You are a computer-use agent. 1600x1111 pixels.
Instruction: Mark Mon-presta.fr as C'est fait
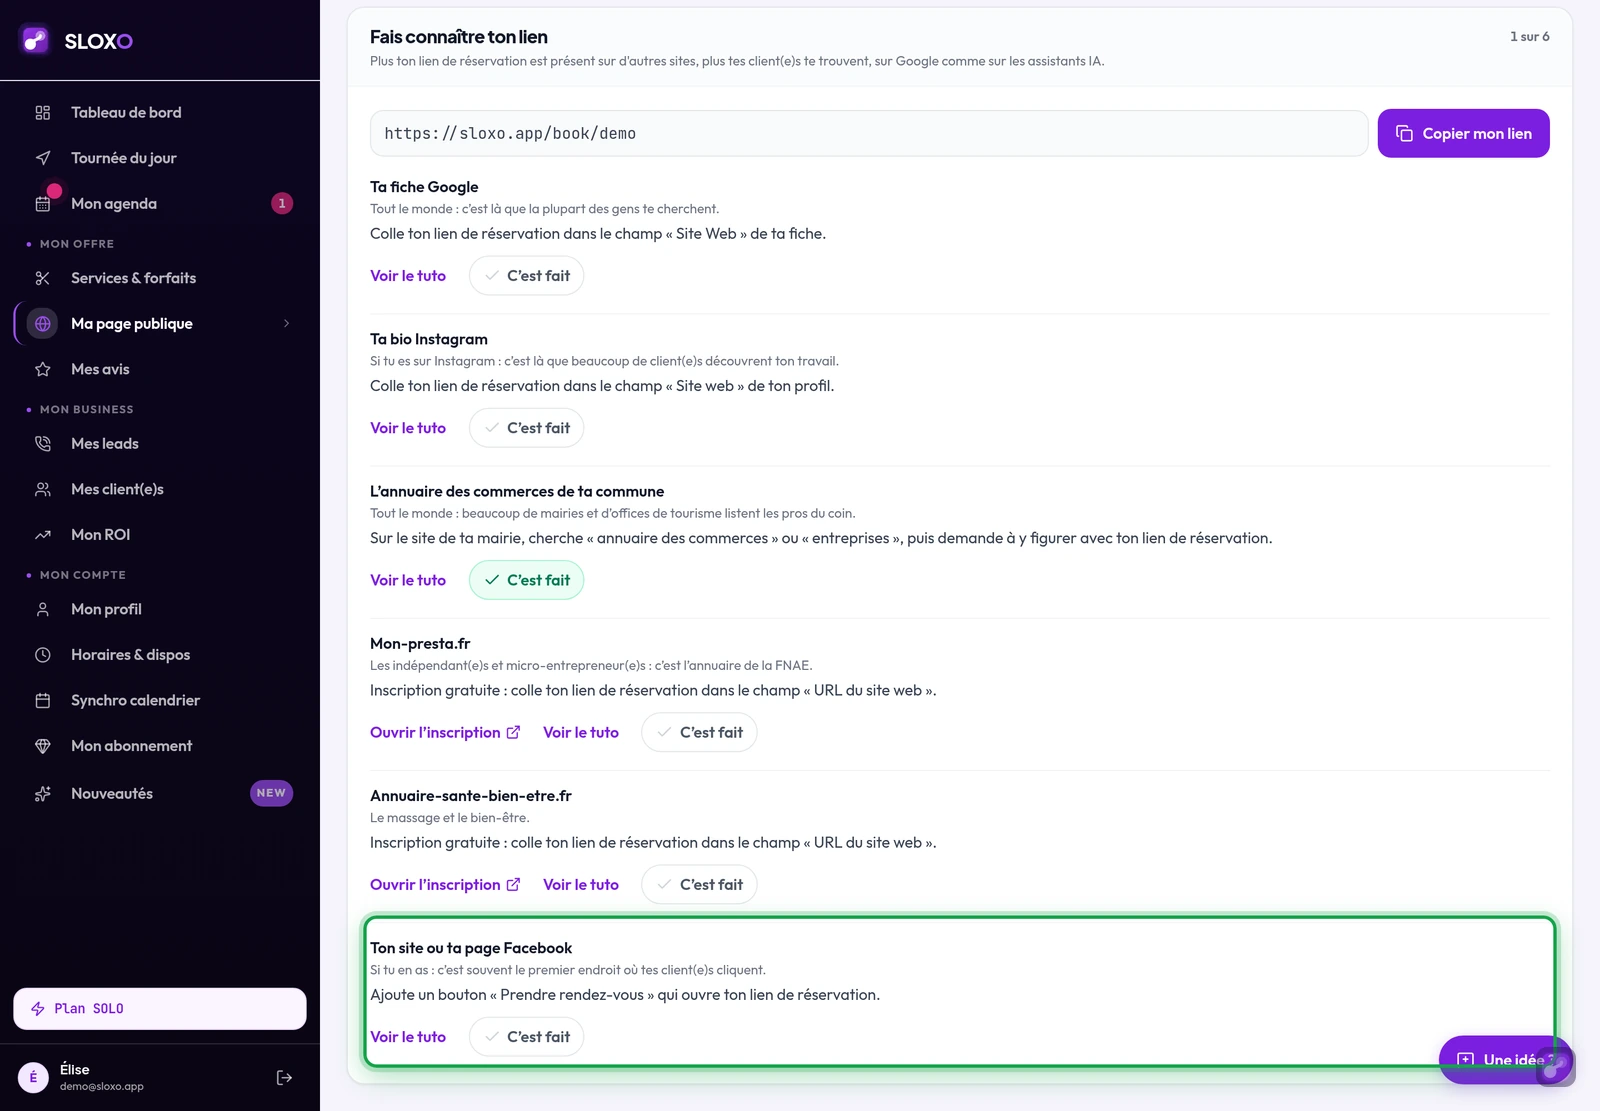[699, 732]
